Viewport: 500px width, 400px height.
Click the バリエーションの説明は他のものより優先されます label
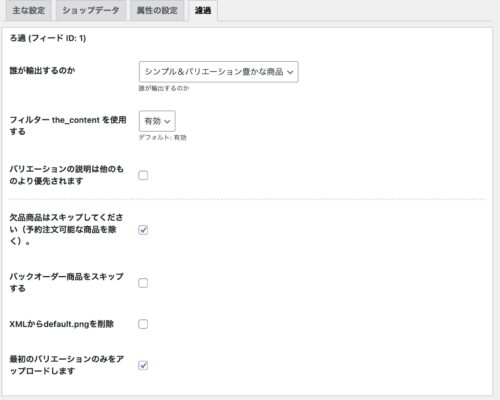point(66,175)
